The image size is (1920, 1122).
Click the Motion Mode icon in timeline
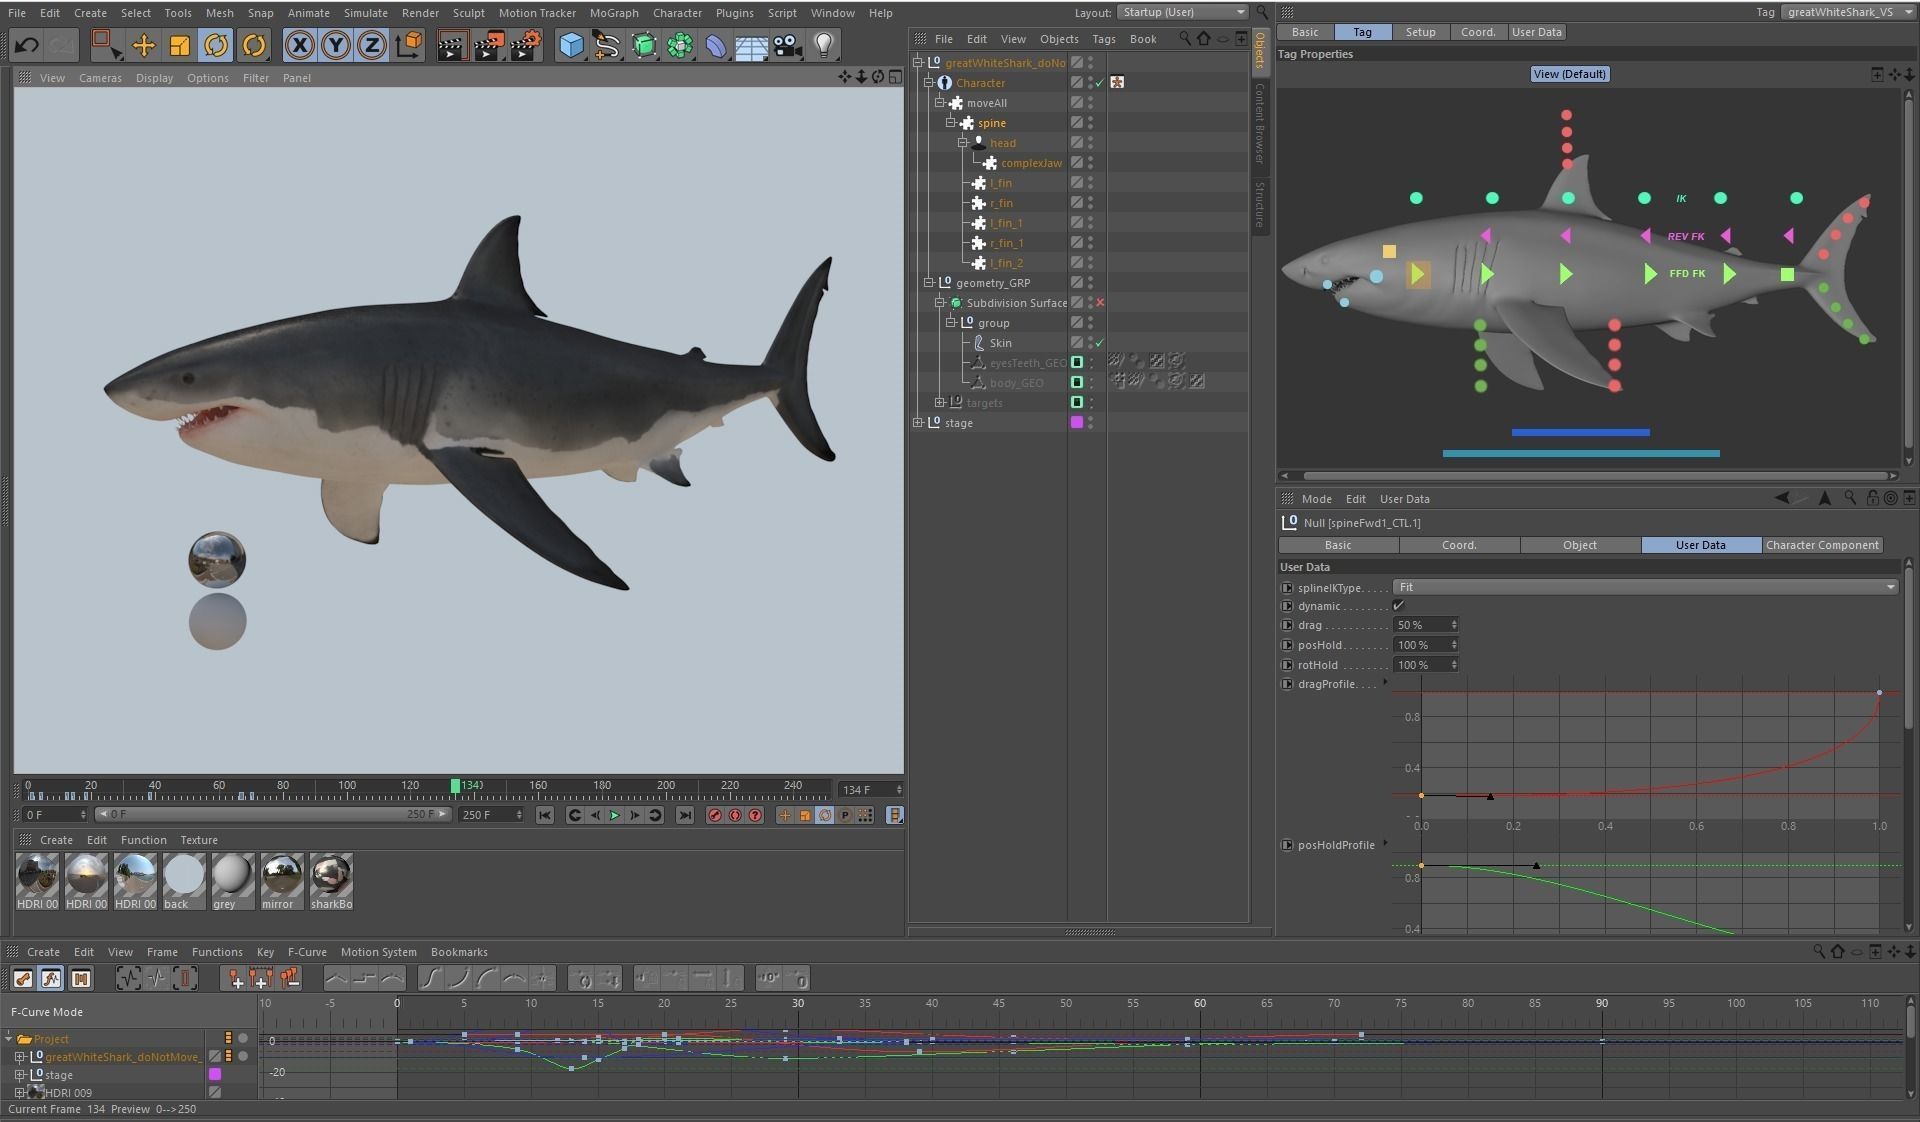(x=81, y=979)
